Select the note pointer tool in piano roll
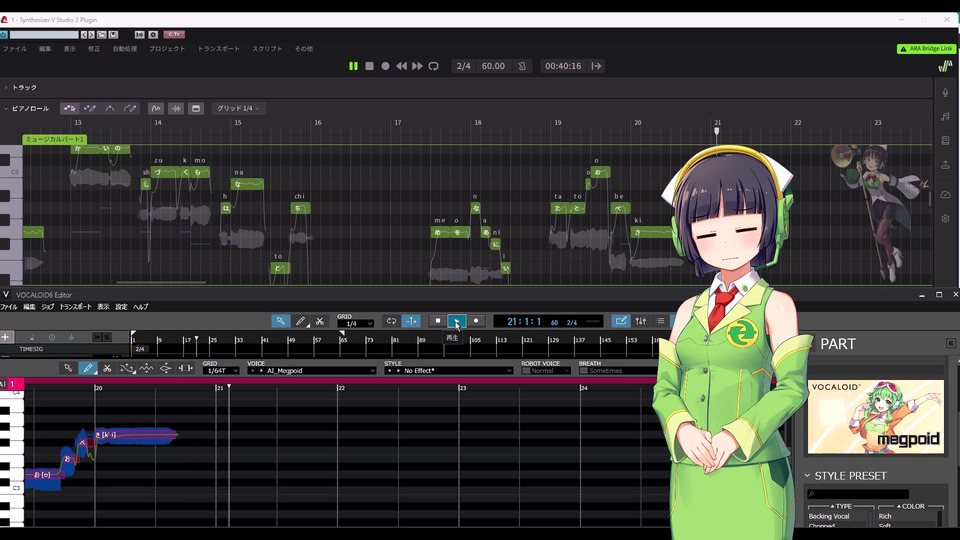960x540 pixels. (70, 108)
